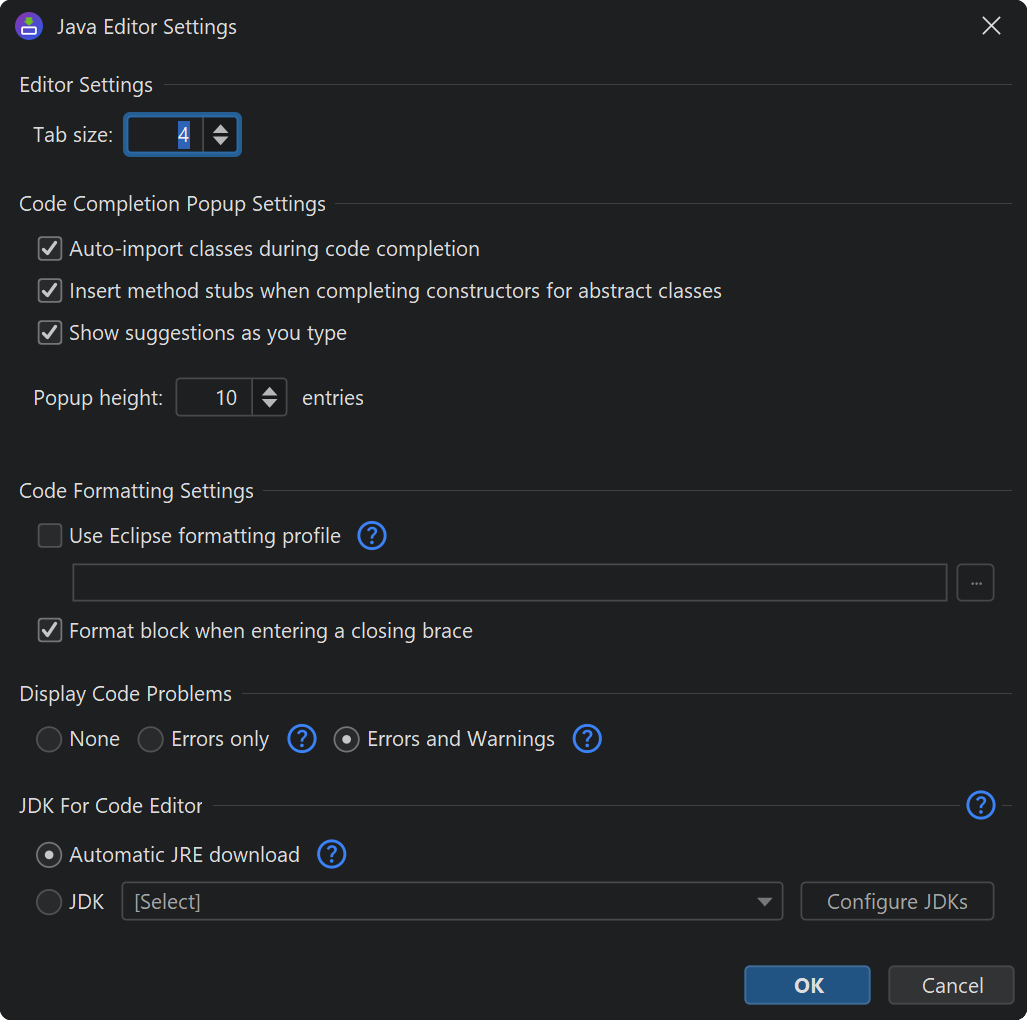Click the Configure JDKs button
The image size is (1027, 1020).
click(897, 902)
